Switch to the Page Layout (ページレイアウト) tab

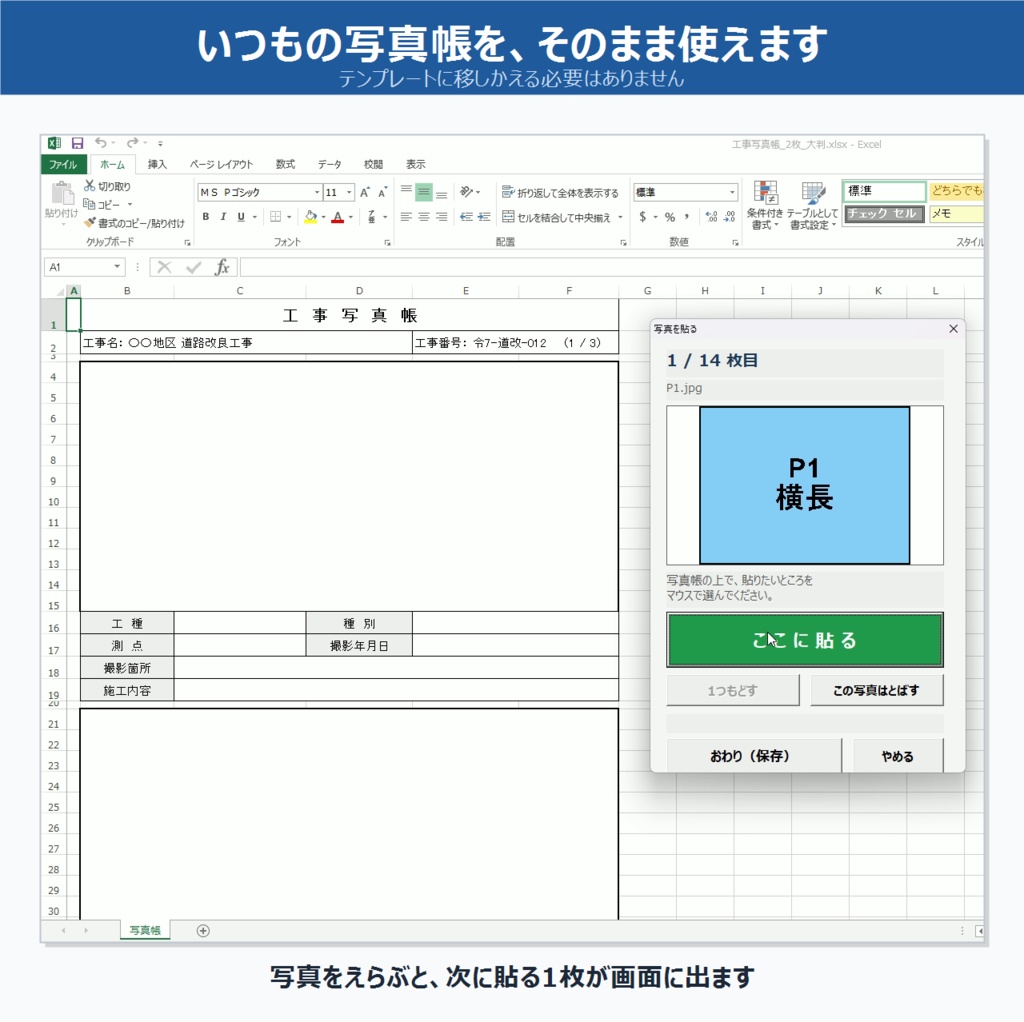pyautogui.click(x=221, y=164)
